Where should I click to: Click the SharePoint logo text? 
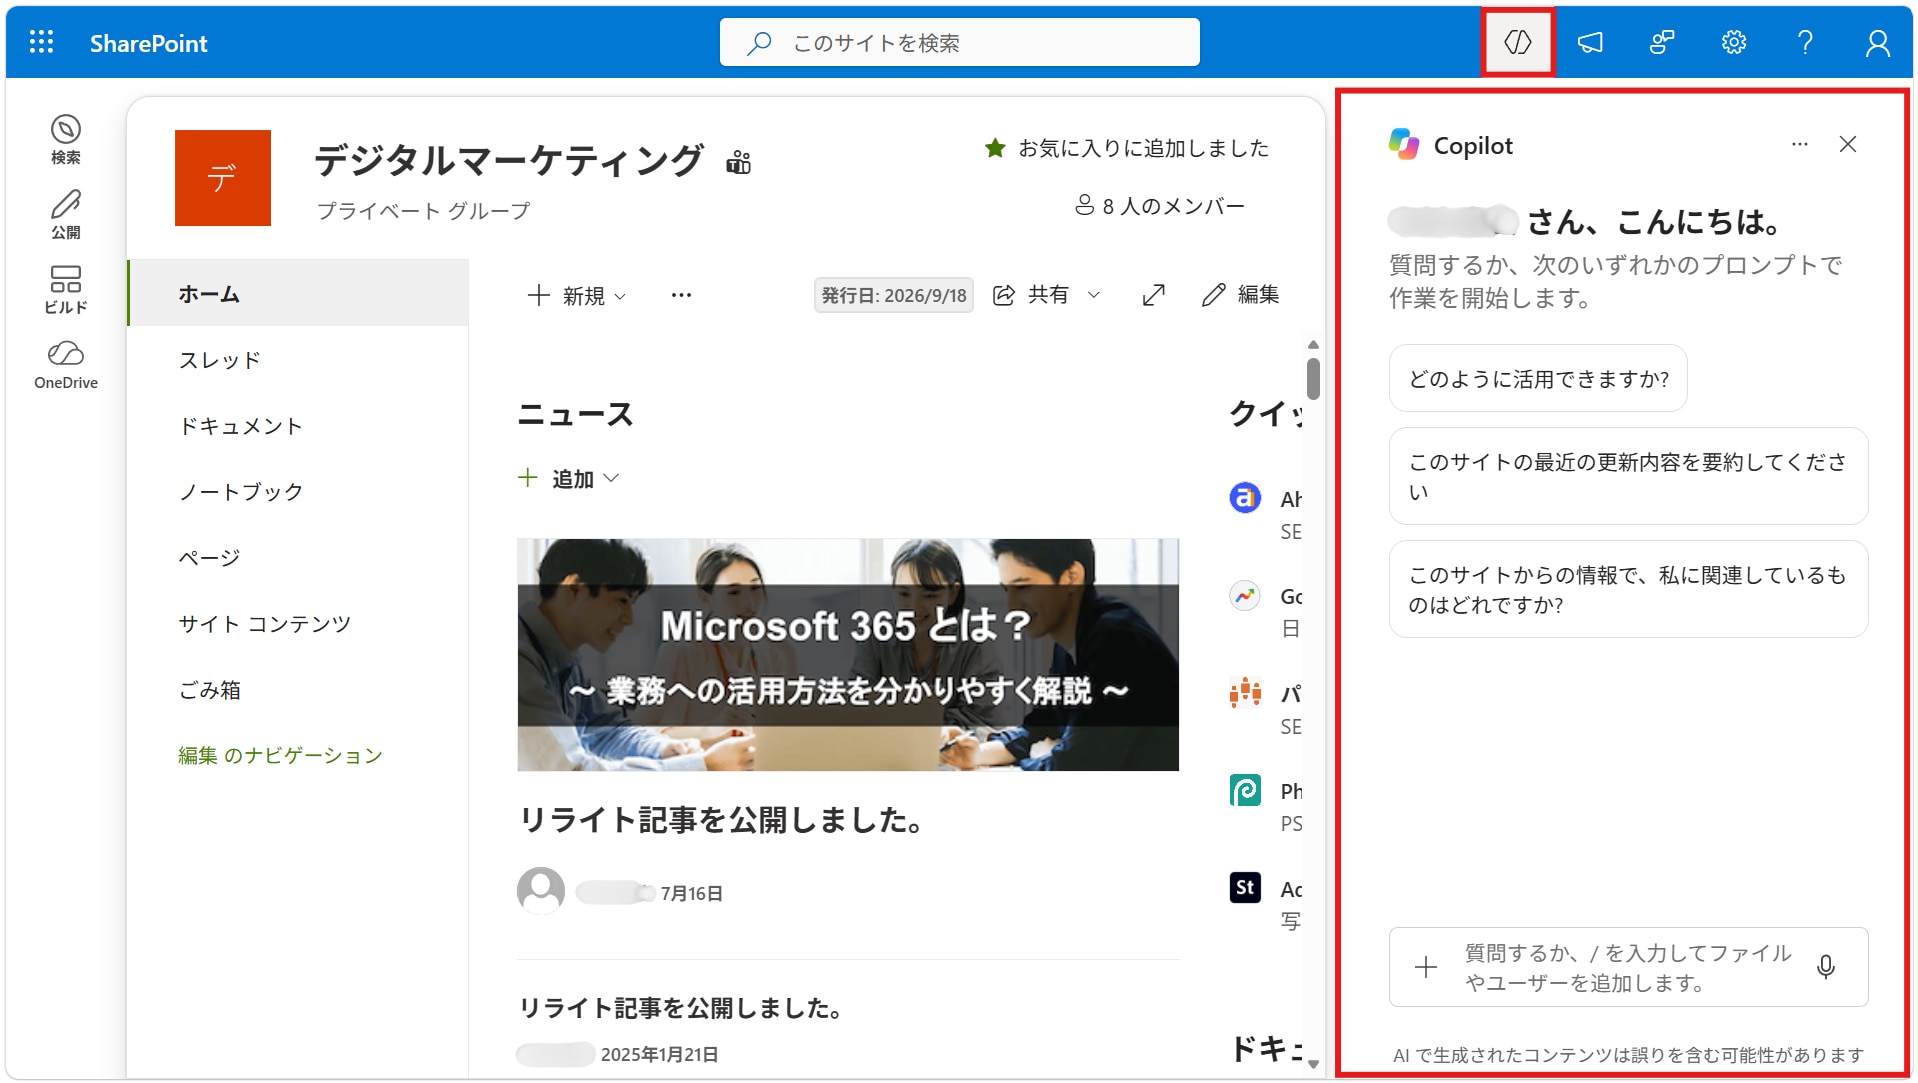click(149, 43)
